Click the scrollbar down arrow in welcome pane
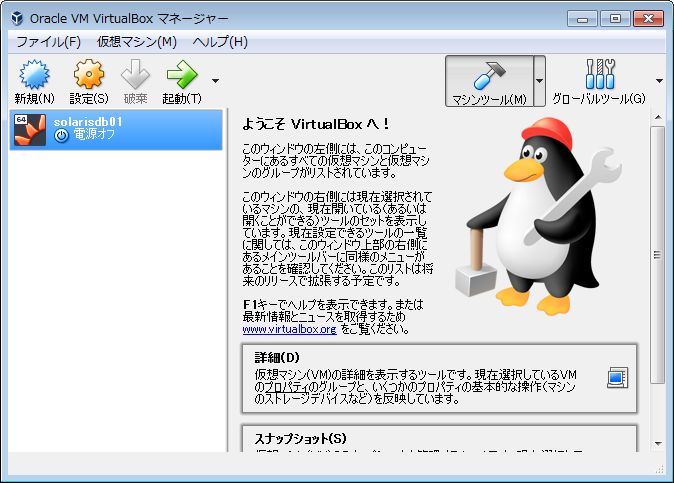 (658, 443)
